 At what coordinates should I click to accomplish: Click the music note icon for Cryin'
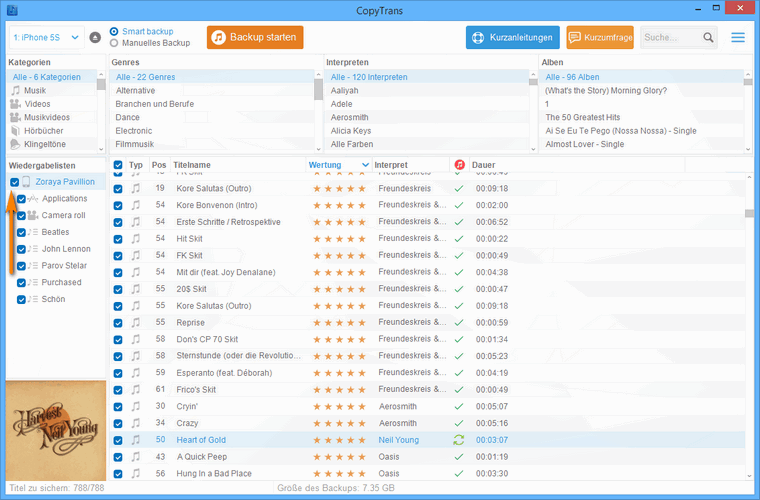click(x=136, y=406)
